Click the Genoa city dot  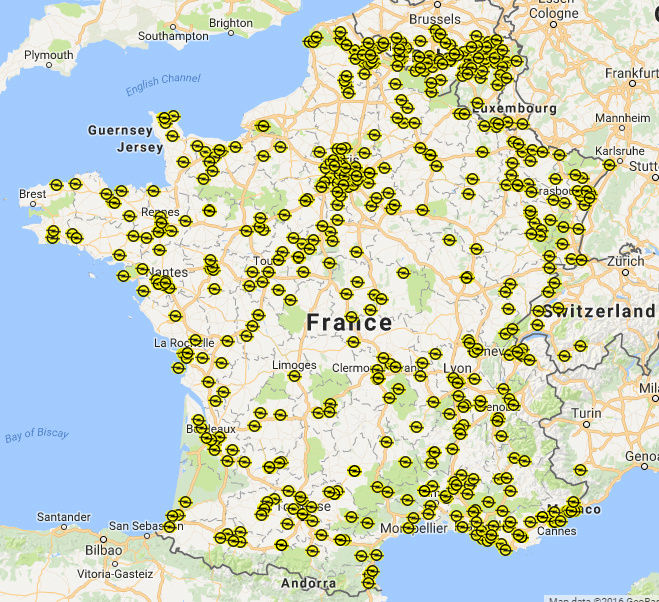click(644, 466)
